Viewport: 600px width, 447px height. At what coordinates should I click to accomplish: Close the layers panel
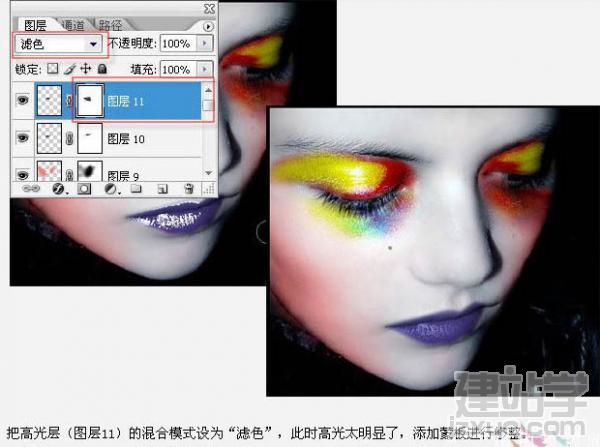tap(209, 9)
